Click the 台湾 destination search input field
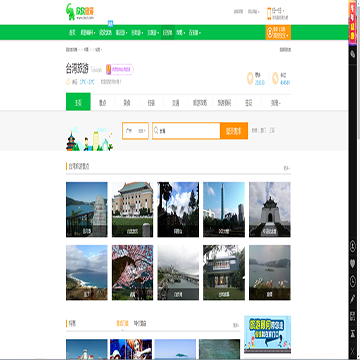 186,131
